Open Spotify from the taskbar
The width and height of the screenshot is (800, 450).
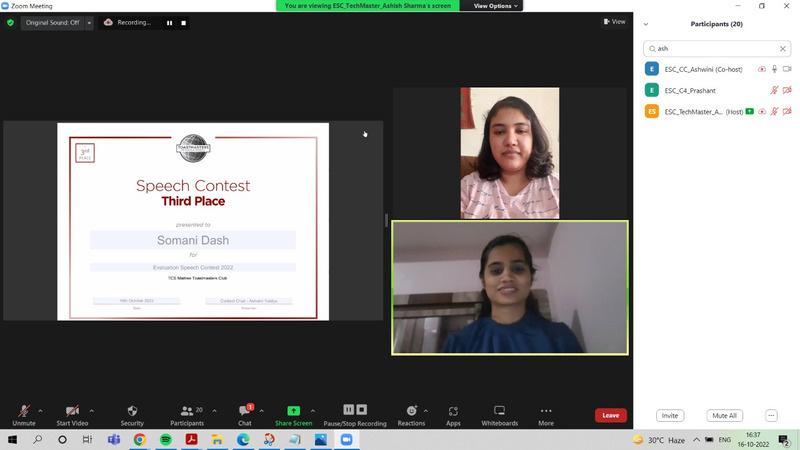tap(166, 439)
